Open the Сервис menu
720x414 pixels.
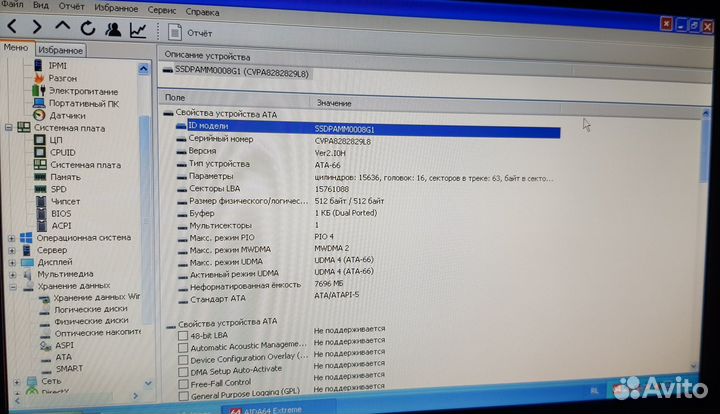pyautogui.click(x=162, y=10)
